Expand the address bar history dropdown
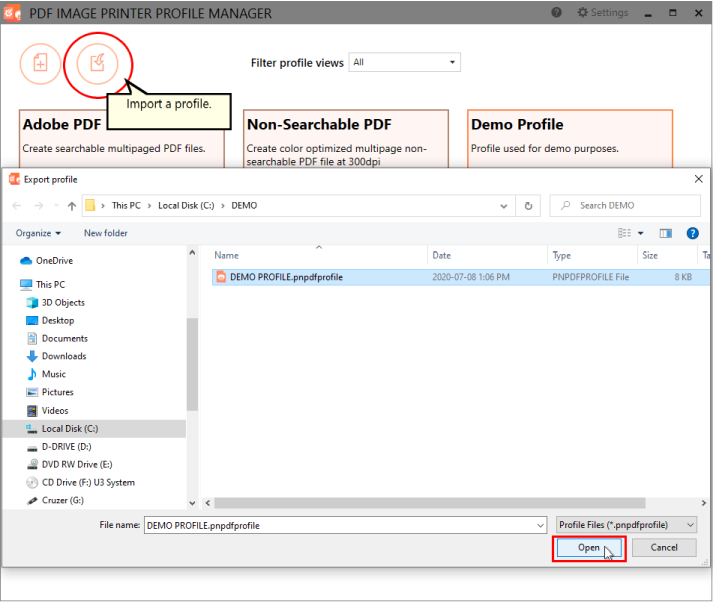The image size is (713, 602). coord(503,206)
